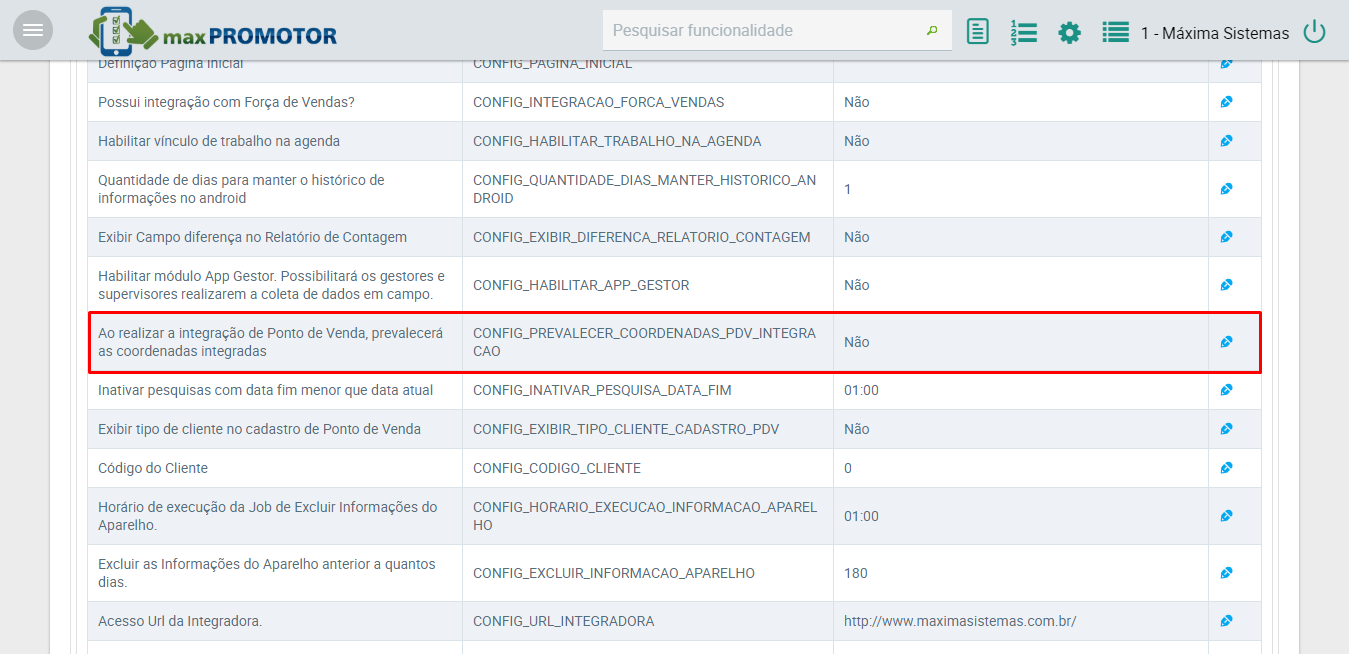Edit CONFIG_PREVALECER_COORDENADAS_PDV_INTEGRACAO setting
This screenshot has width=1349, height=654.
pos(1226,342)
